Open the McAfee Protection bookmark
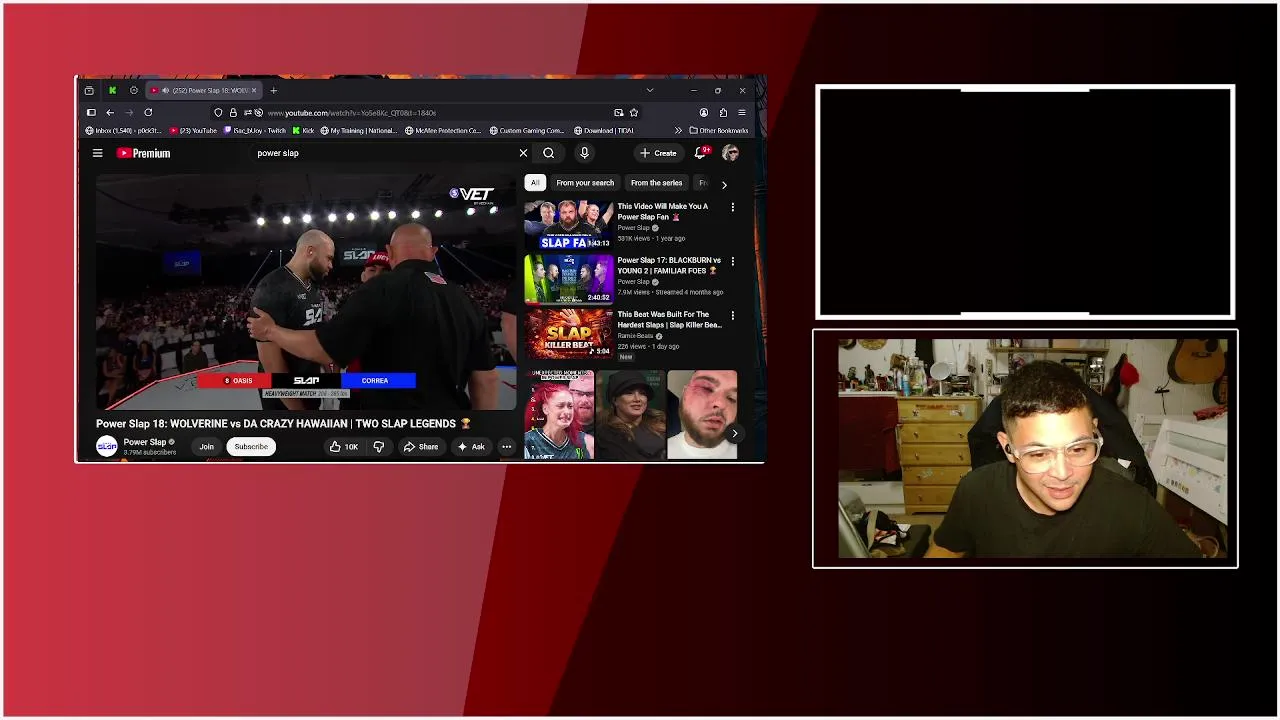Image resolution: width=1280 pixels, height=720 pixels. tap(443, 130)
